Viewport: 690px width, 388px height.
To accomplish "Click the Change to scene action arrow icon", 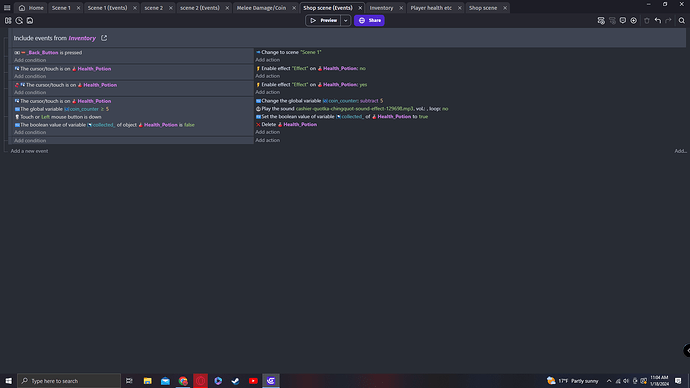I will point(258,52).
